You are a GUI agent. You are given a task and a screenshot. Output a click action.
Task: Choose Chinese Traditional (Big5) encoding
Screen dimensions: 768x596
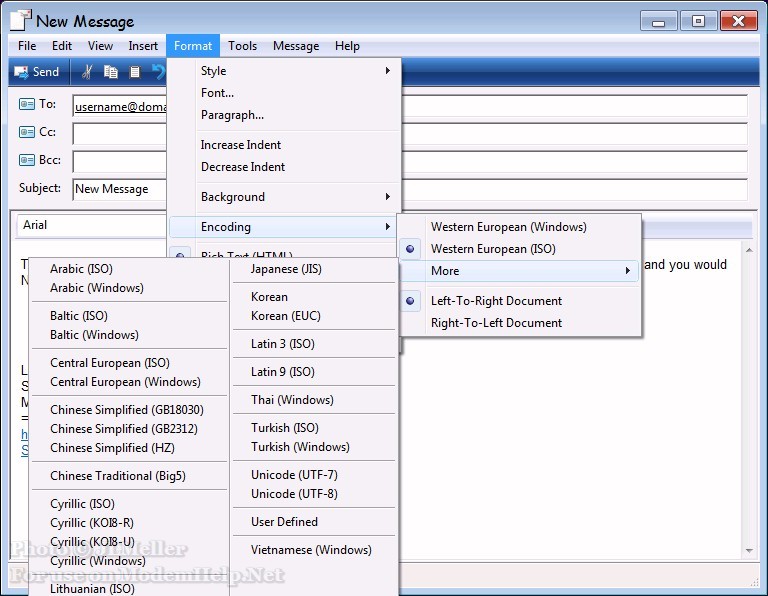(x=117, y=476)
